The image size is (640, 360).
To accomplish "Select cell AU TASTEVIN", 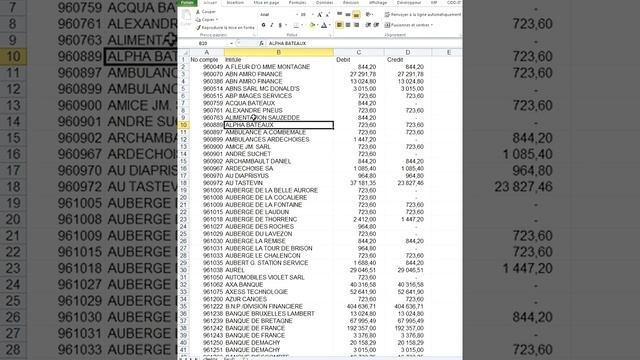I will click(x=279, y=183).
